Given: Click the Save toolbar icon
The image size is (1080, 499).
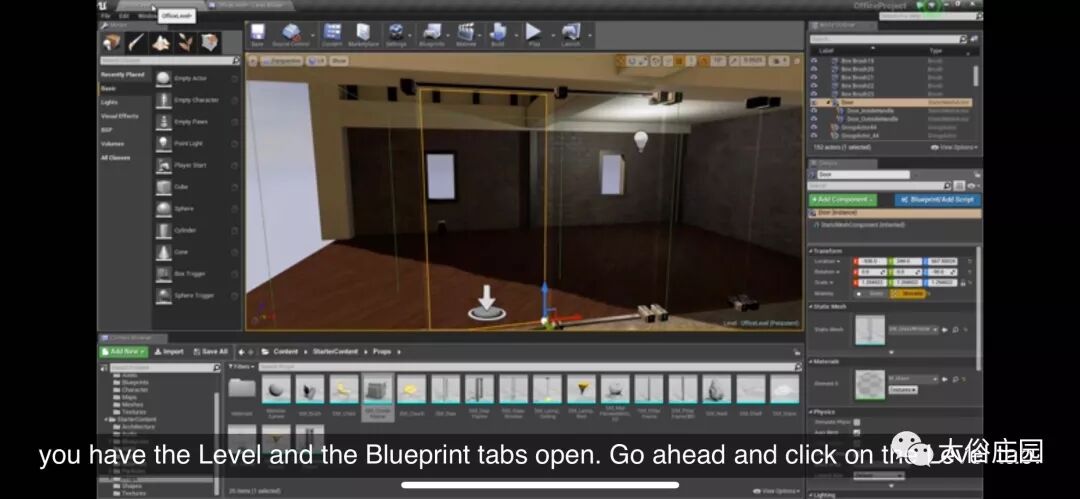Looking at the screenshot, I should [x=257, y=34].
